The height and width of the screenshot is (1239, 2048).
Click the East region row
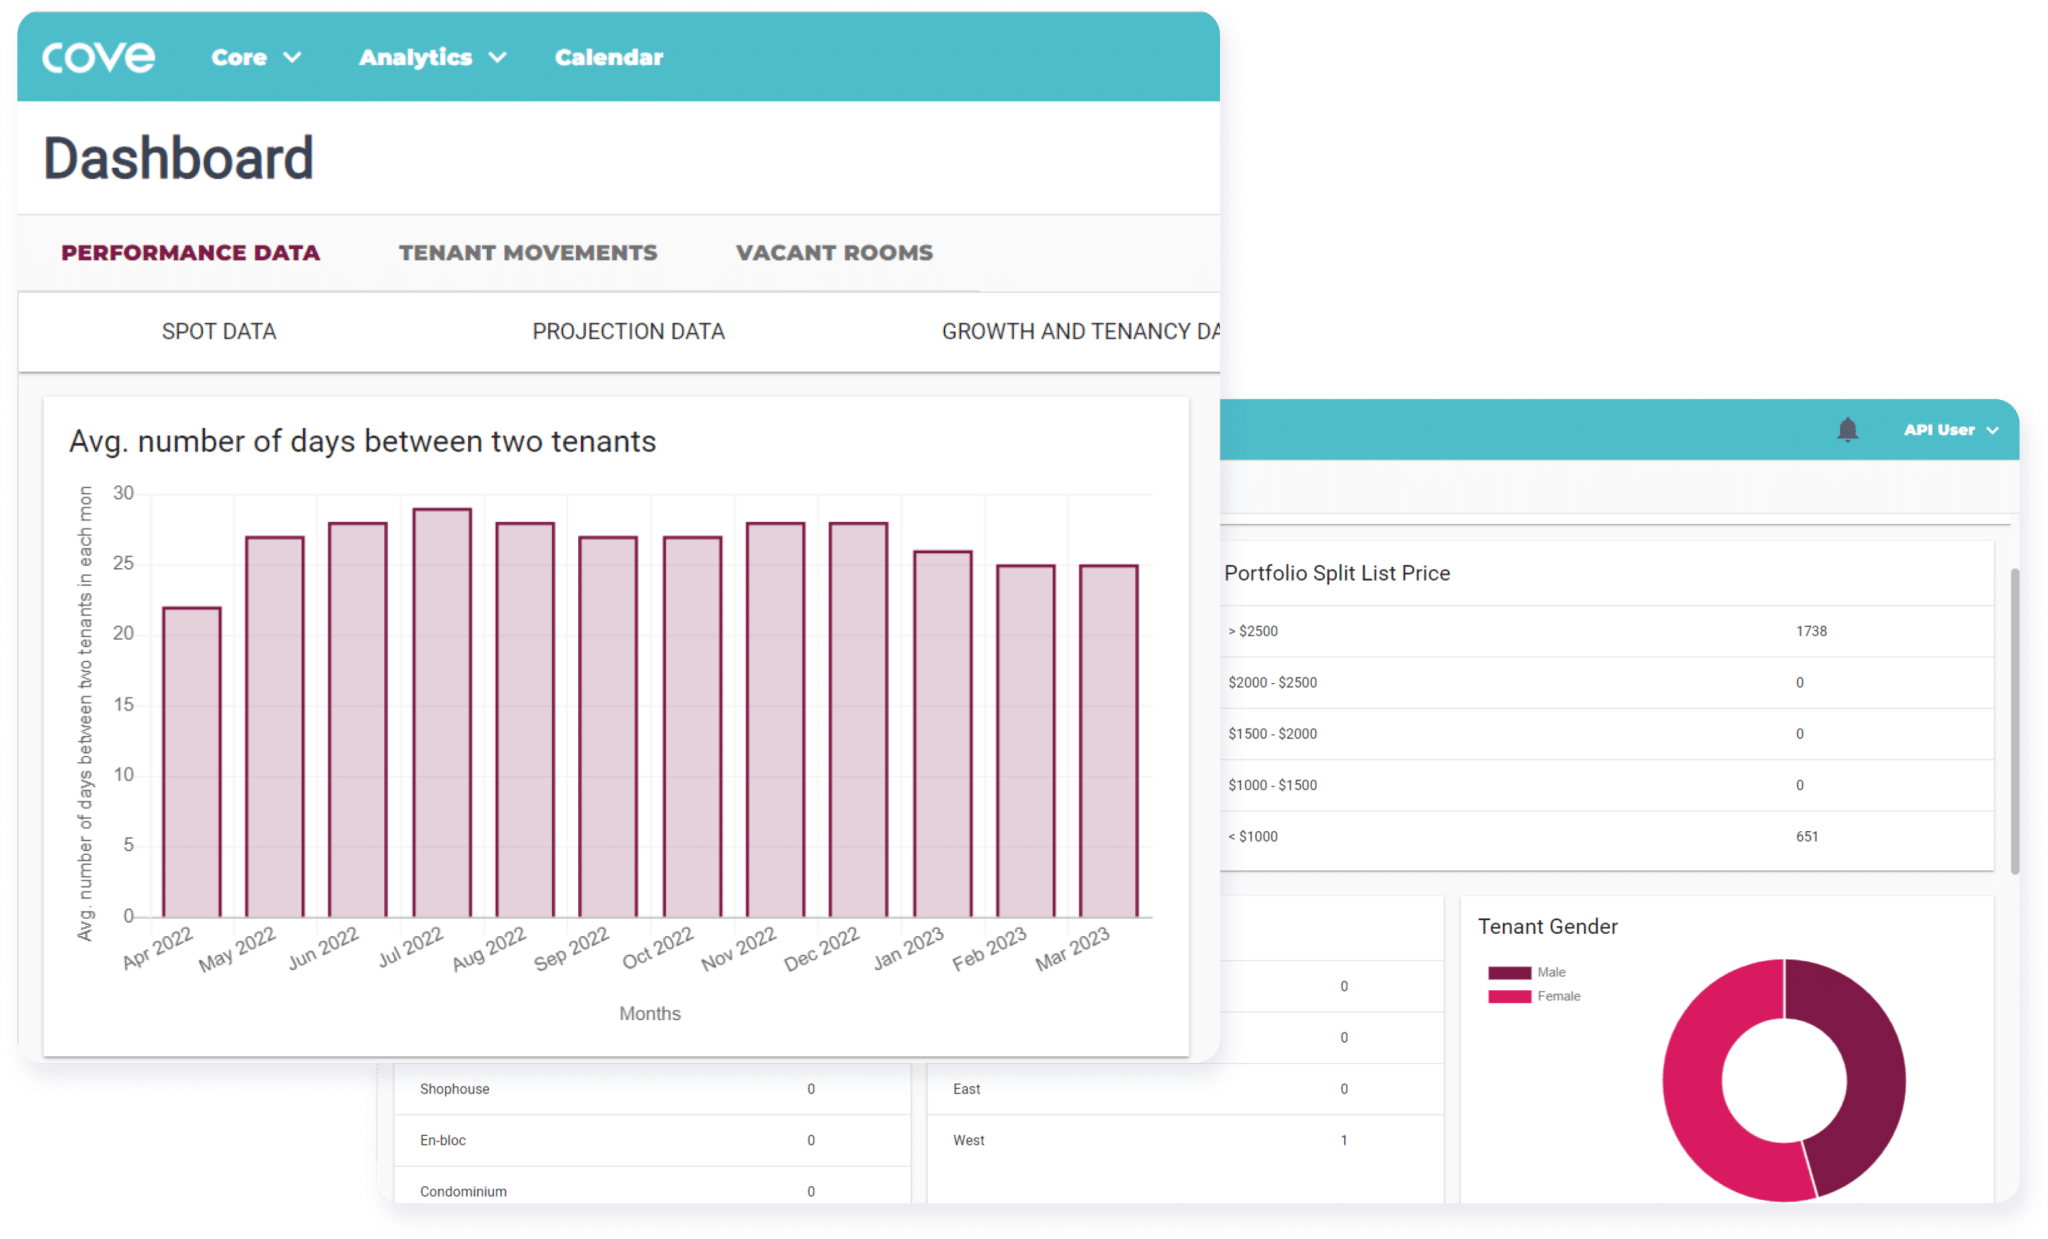tap(1185, 1089)
